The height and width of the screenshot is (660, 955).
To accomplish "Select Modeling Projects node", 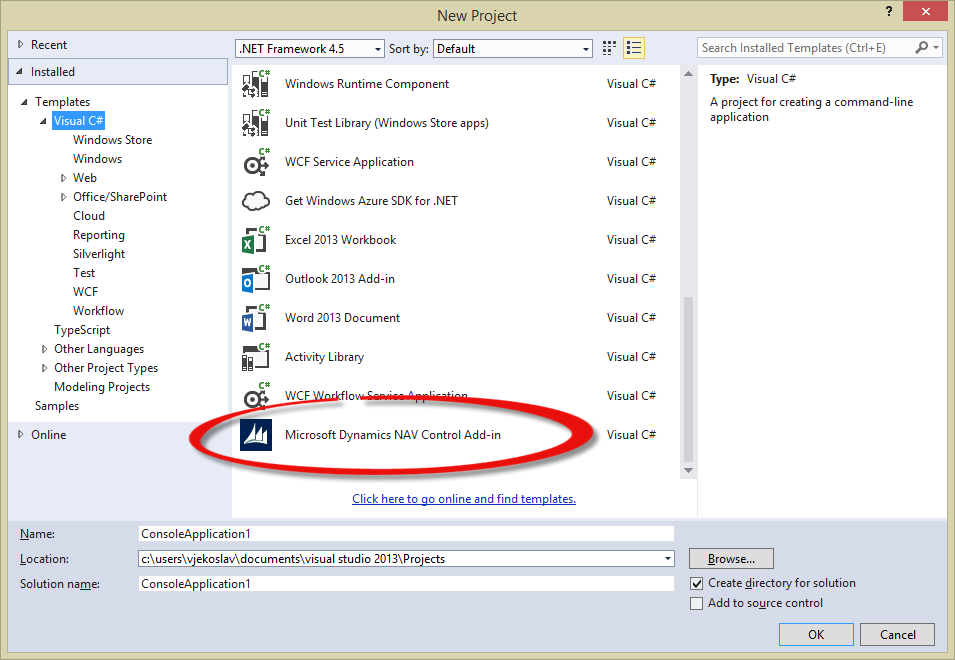I will coord(102,387).
